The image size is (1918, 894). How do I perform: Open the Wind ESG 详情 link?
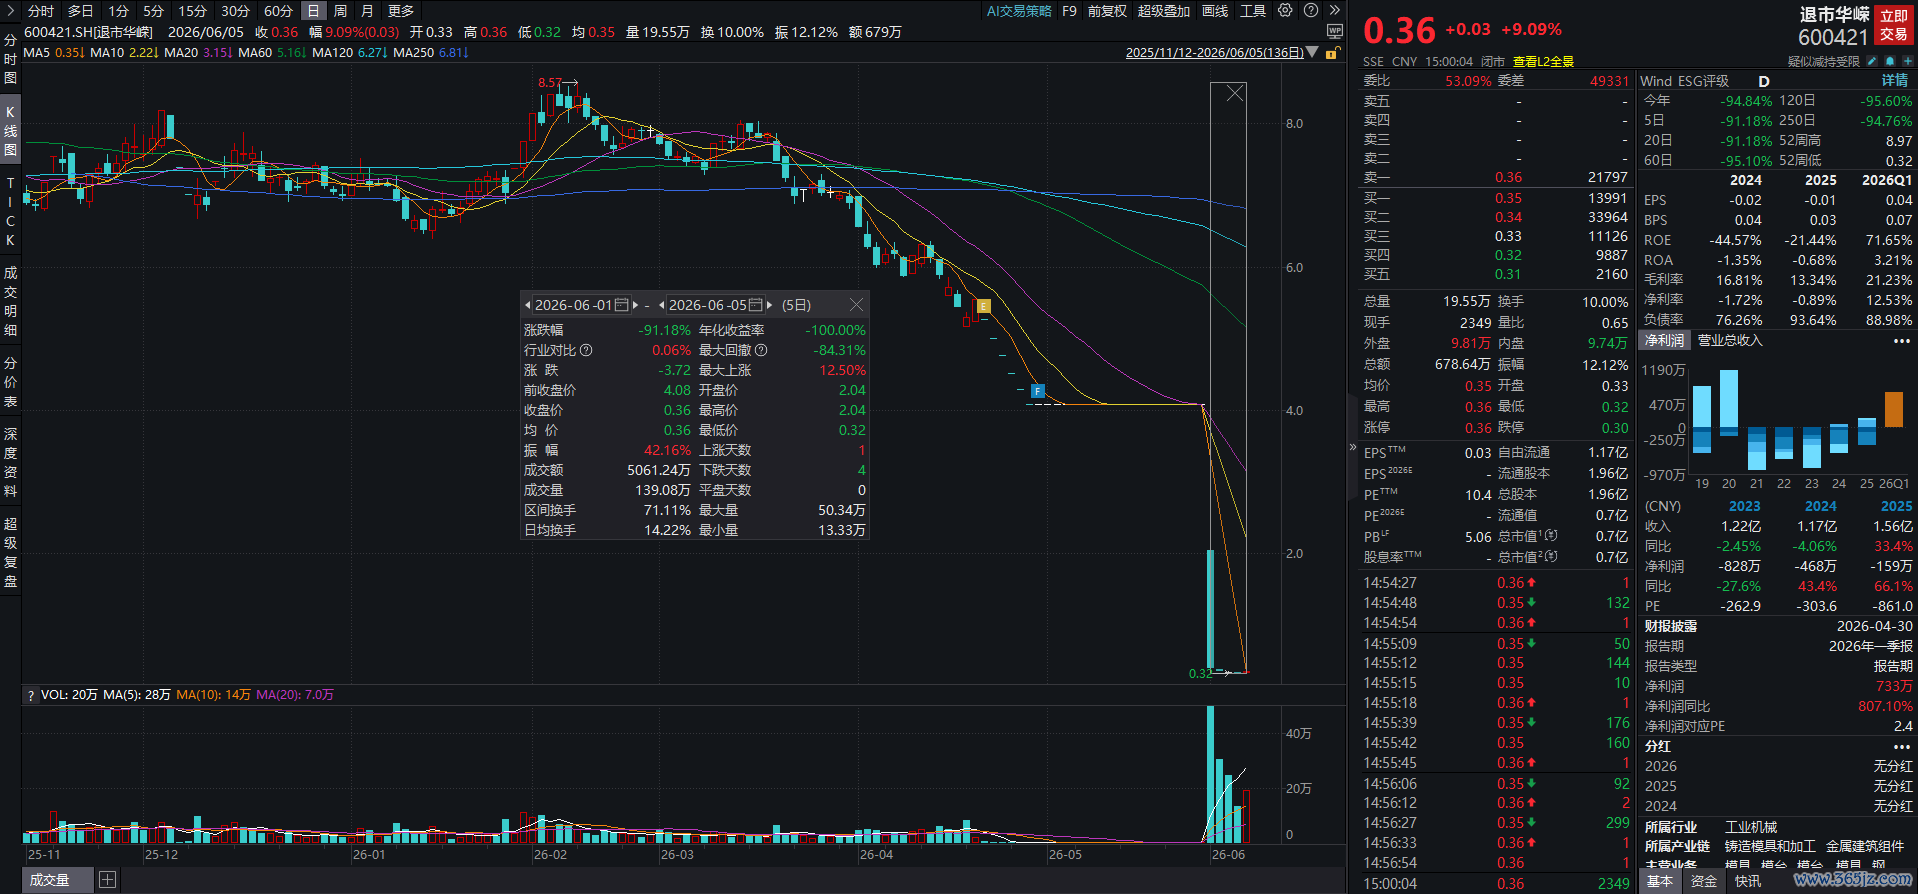[x=1895, y=81]
